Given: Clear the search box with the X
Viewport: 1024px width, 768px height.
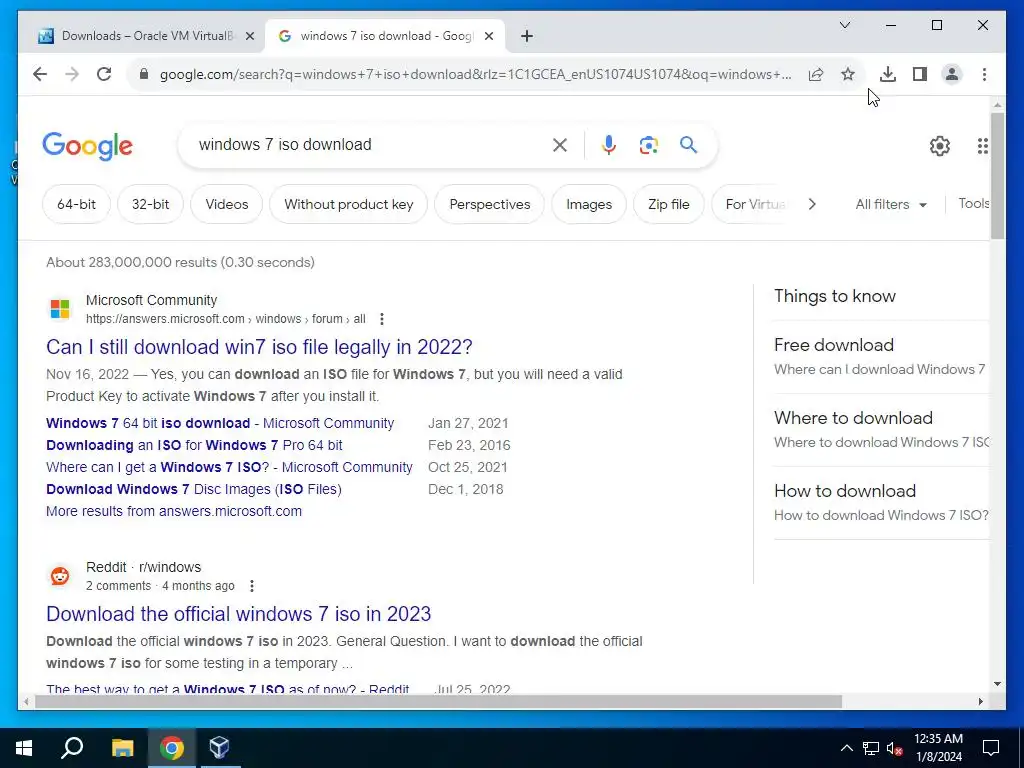Looking at the screenshot, I should [x=560, y=145].
